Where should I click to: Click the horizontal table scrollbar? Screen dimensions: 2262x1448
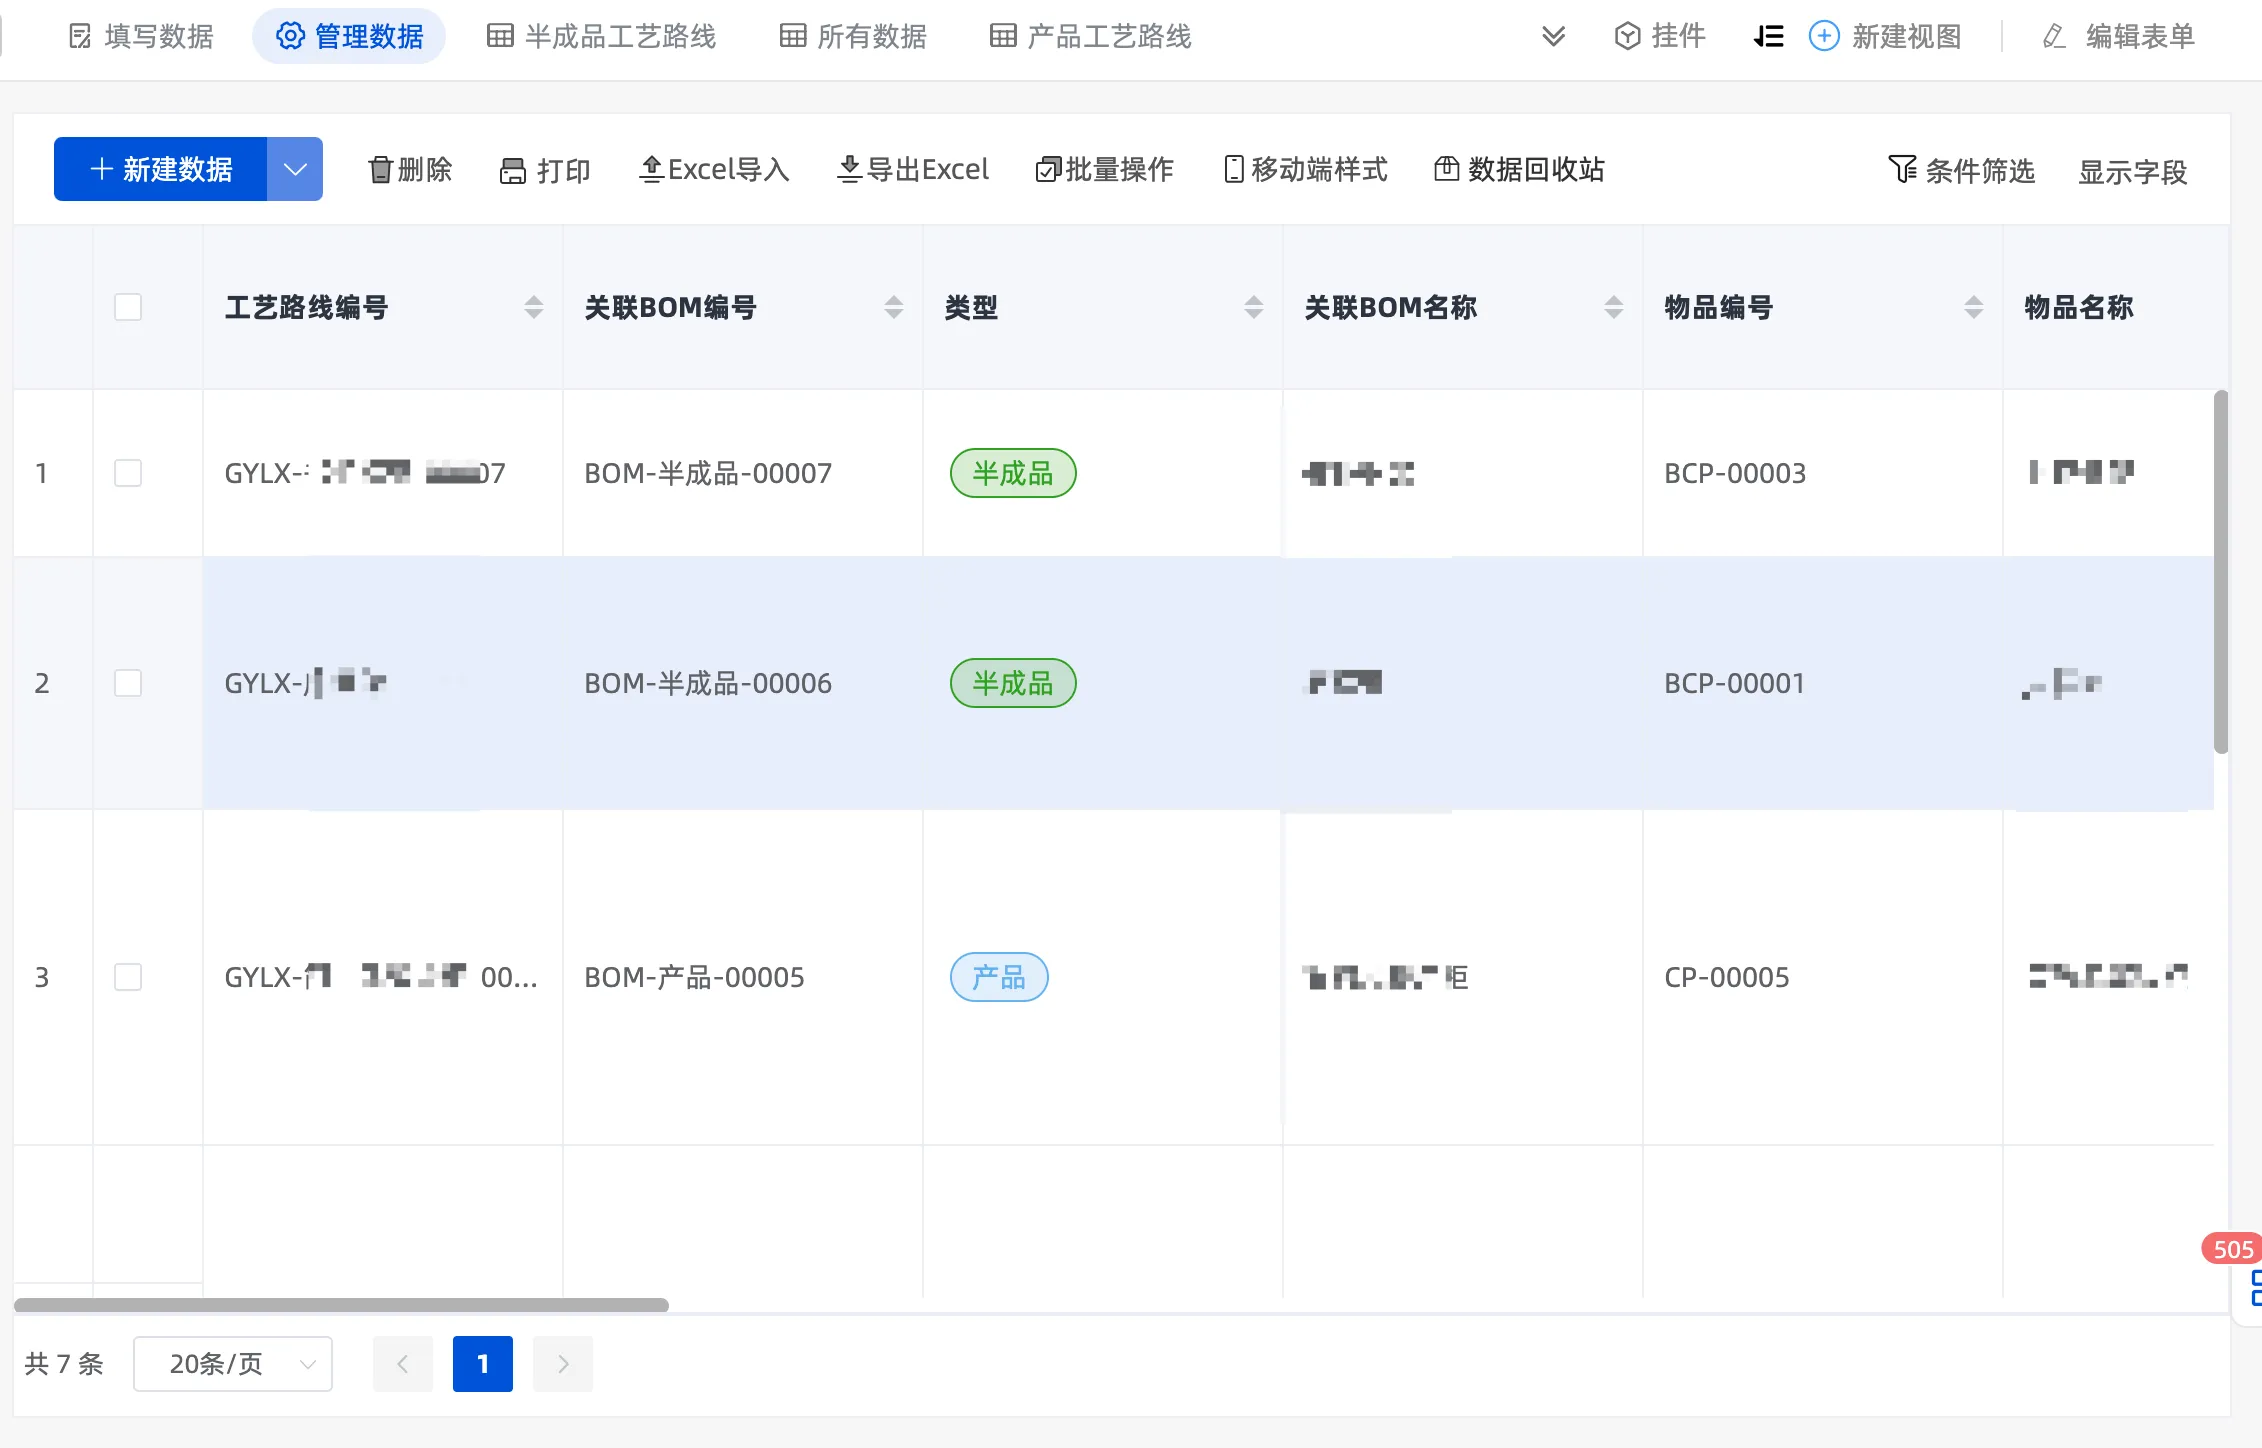341,1305
